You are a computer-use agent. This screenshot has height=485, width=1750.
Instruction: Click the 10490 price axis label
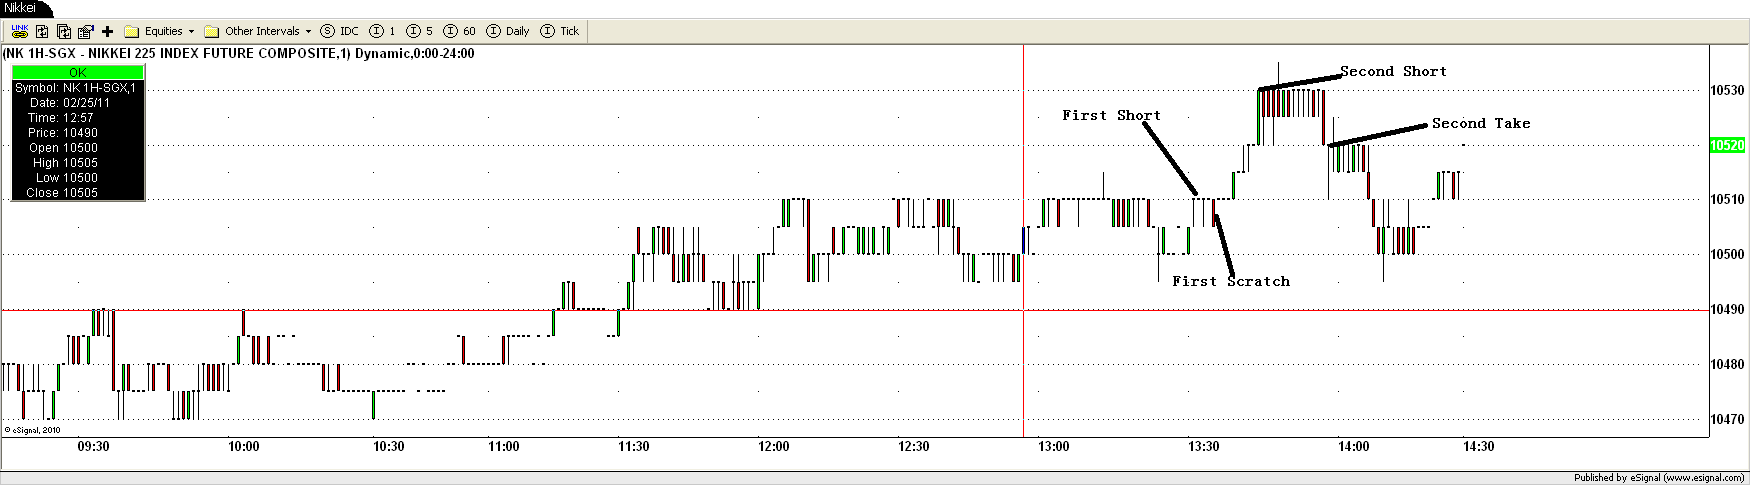[1727, 310]
